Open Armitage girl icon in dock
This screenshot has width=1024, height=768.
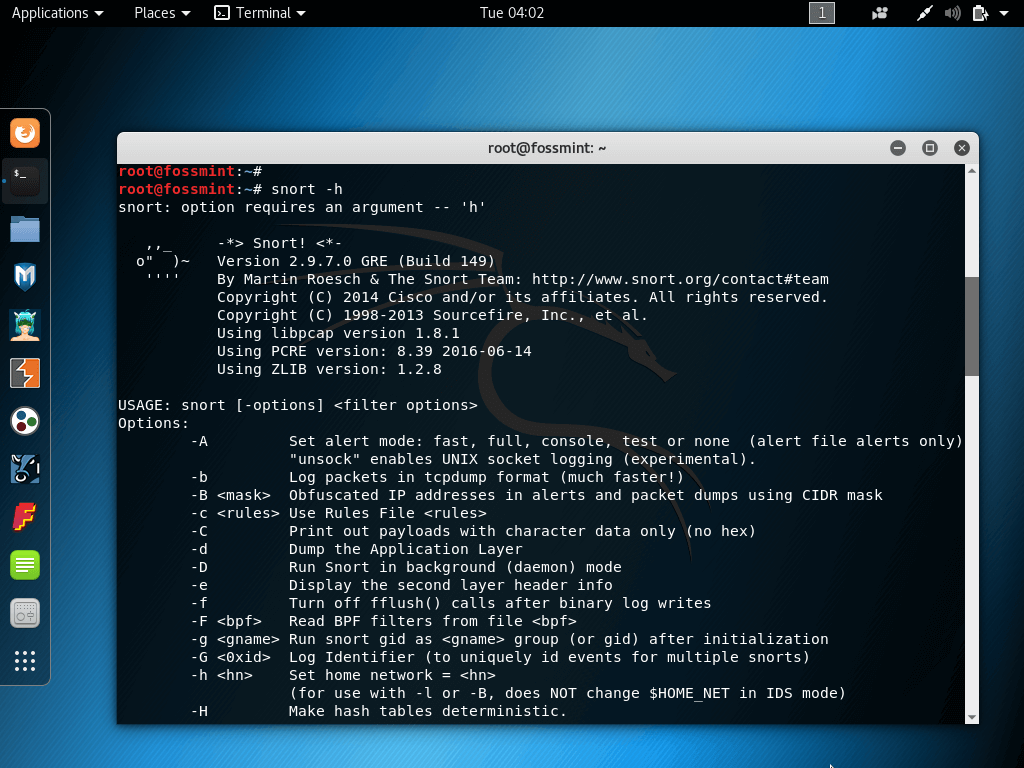coord(25,325)
